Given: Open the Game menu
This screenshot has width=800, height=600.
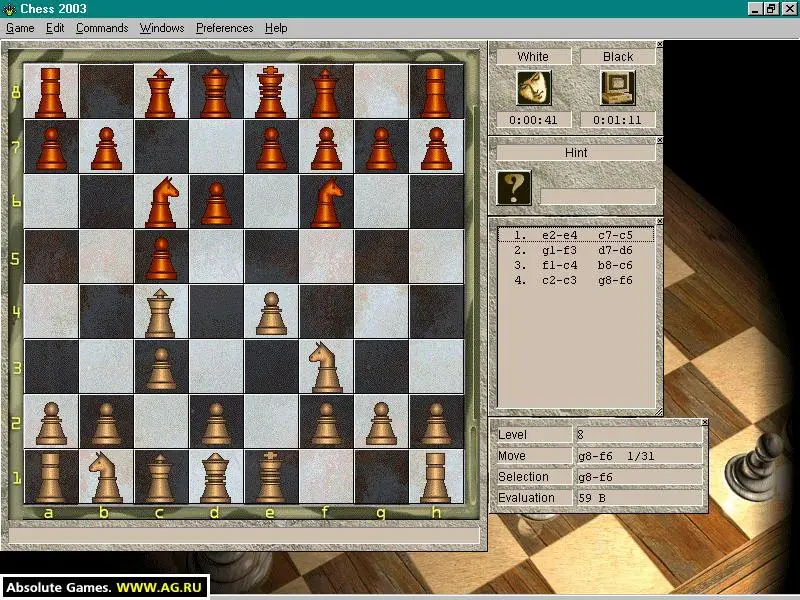Looking at the screenshot, I should point(20,28).
